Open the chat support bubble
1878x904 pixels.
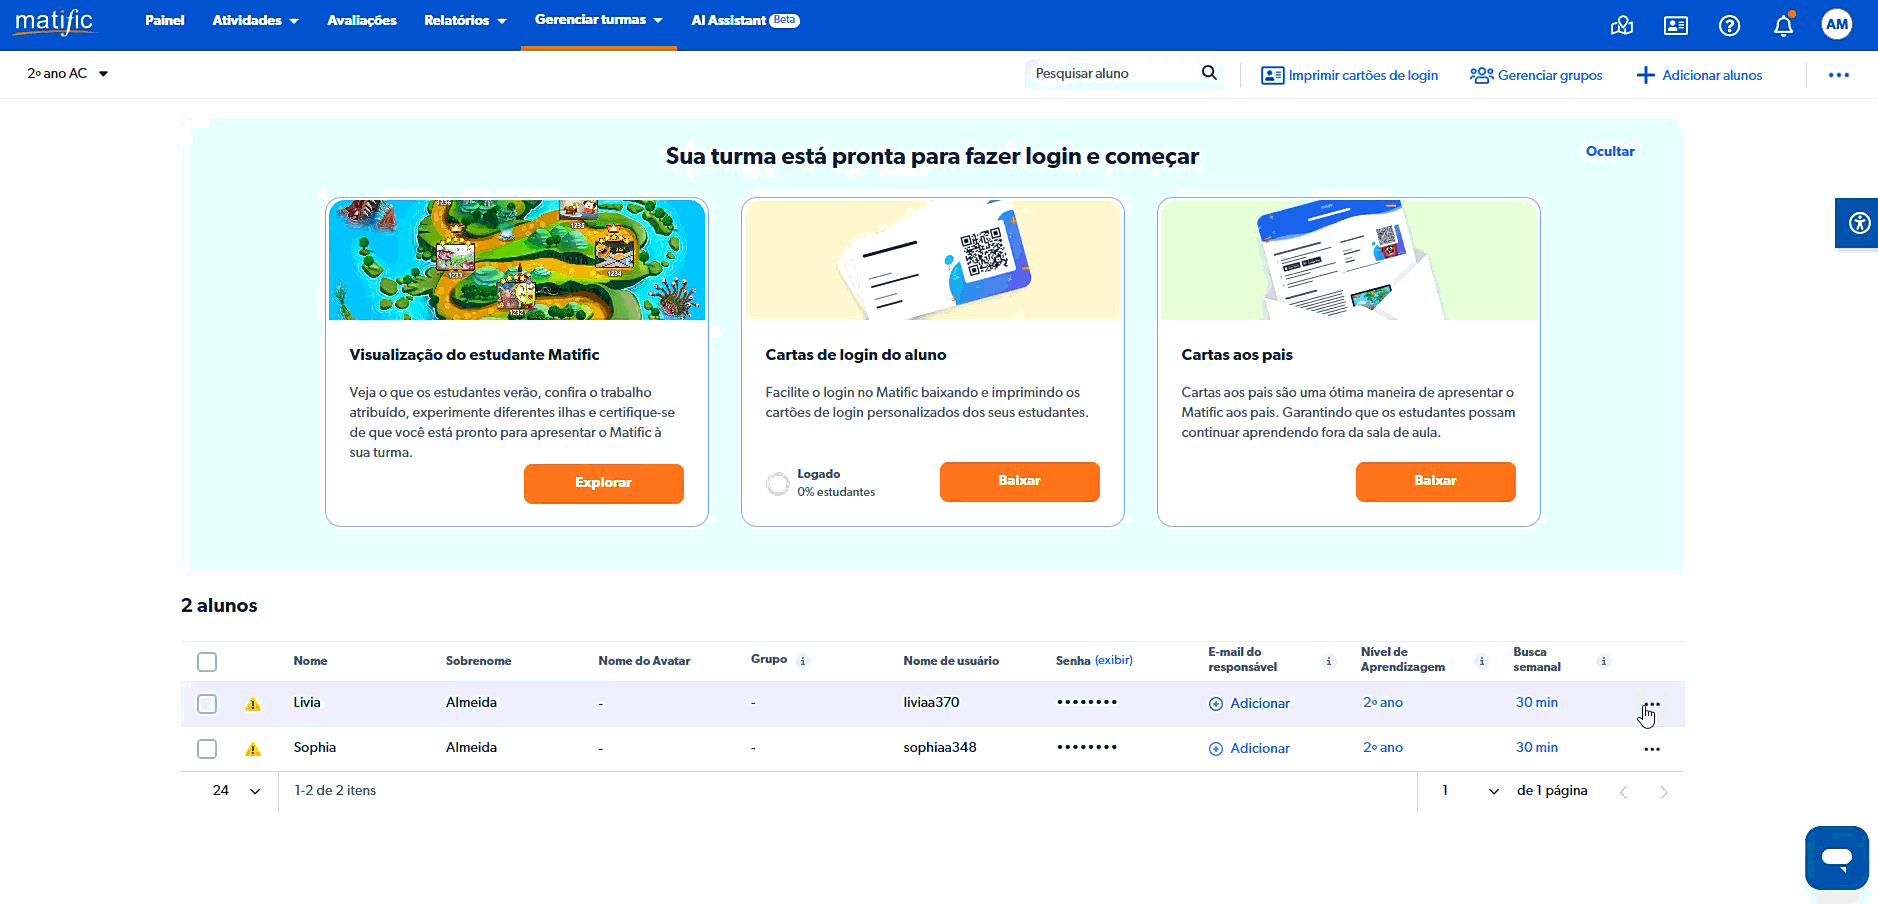[1836, 857]
